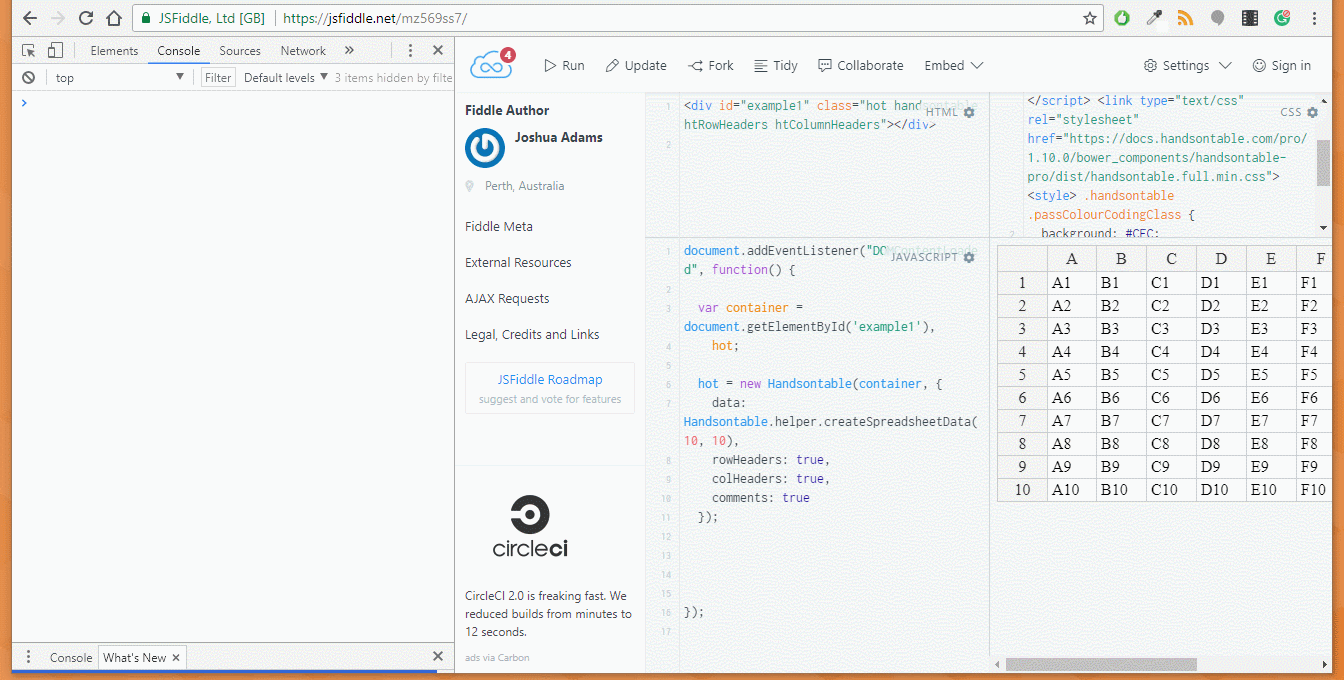Switch to the What's New drawer tab
Image resolution: width=1344 pixels, height=680 pixels.
(x=134, y=657)
